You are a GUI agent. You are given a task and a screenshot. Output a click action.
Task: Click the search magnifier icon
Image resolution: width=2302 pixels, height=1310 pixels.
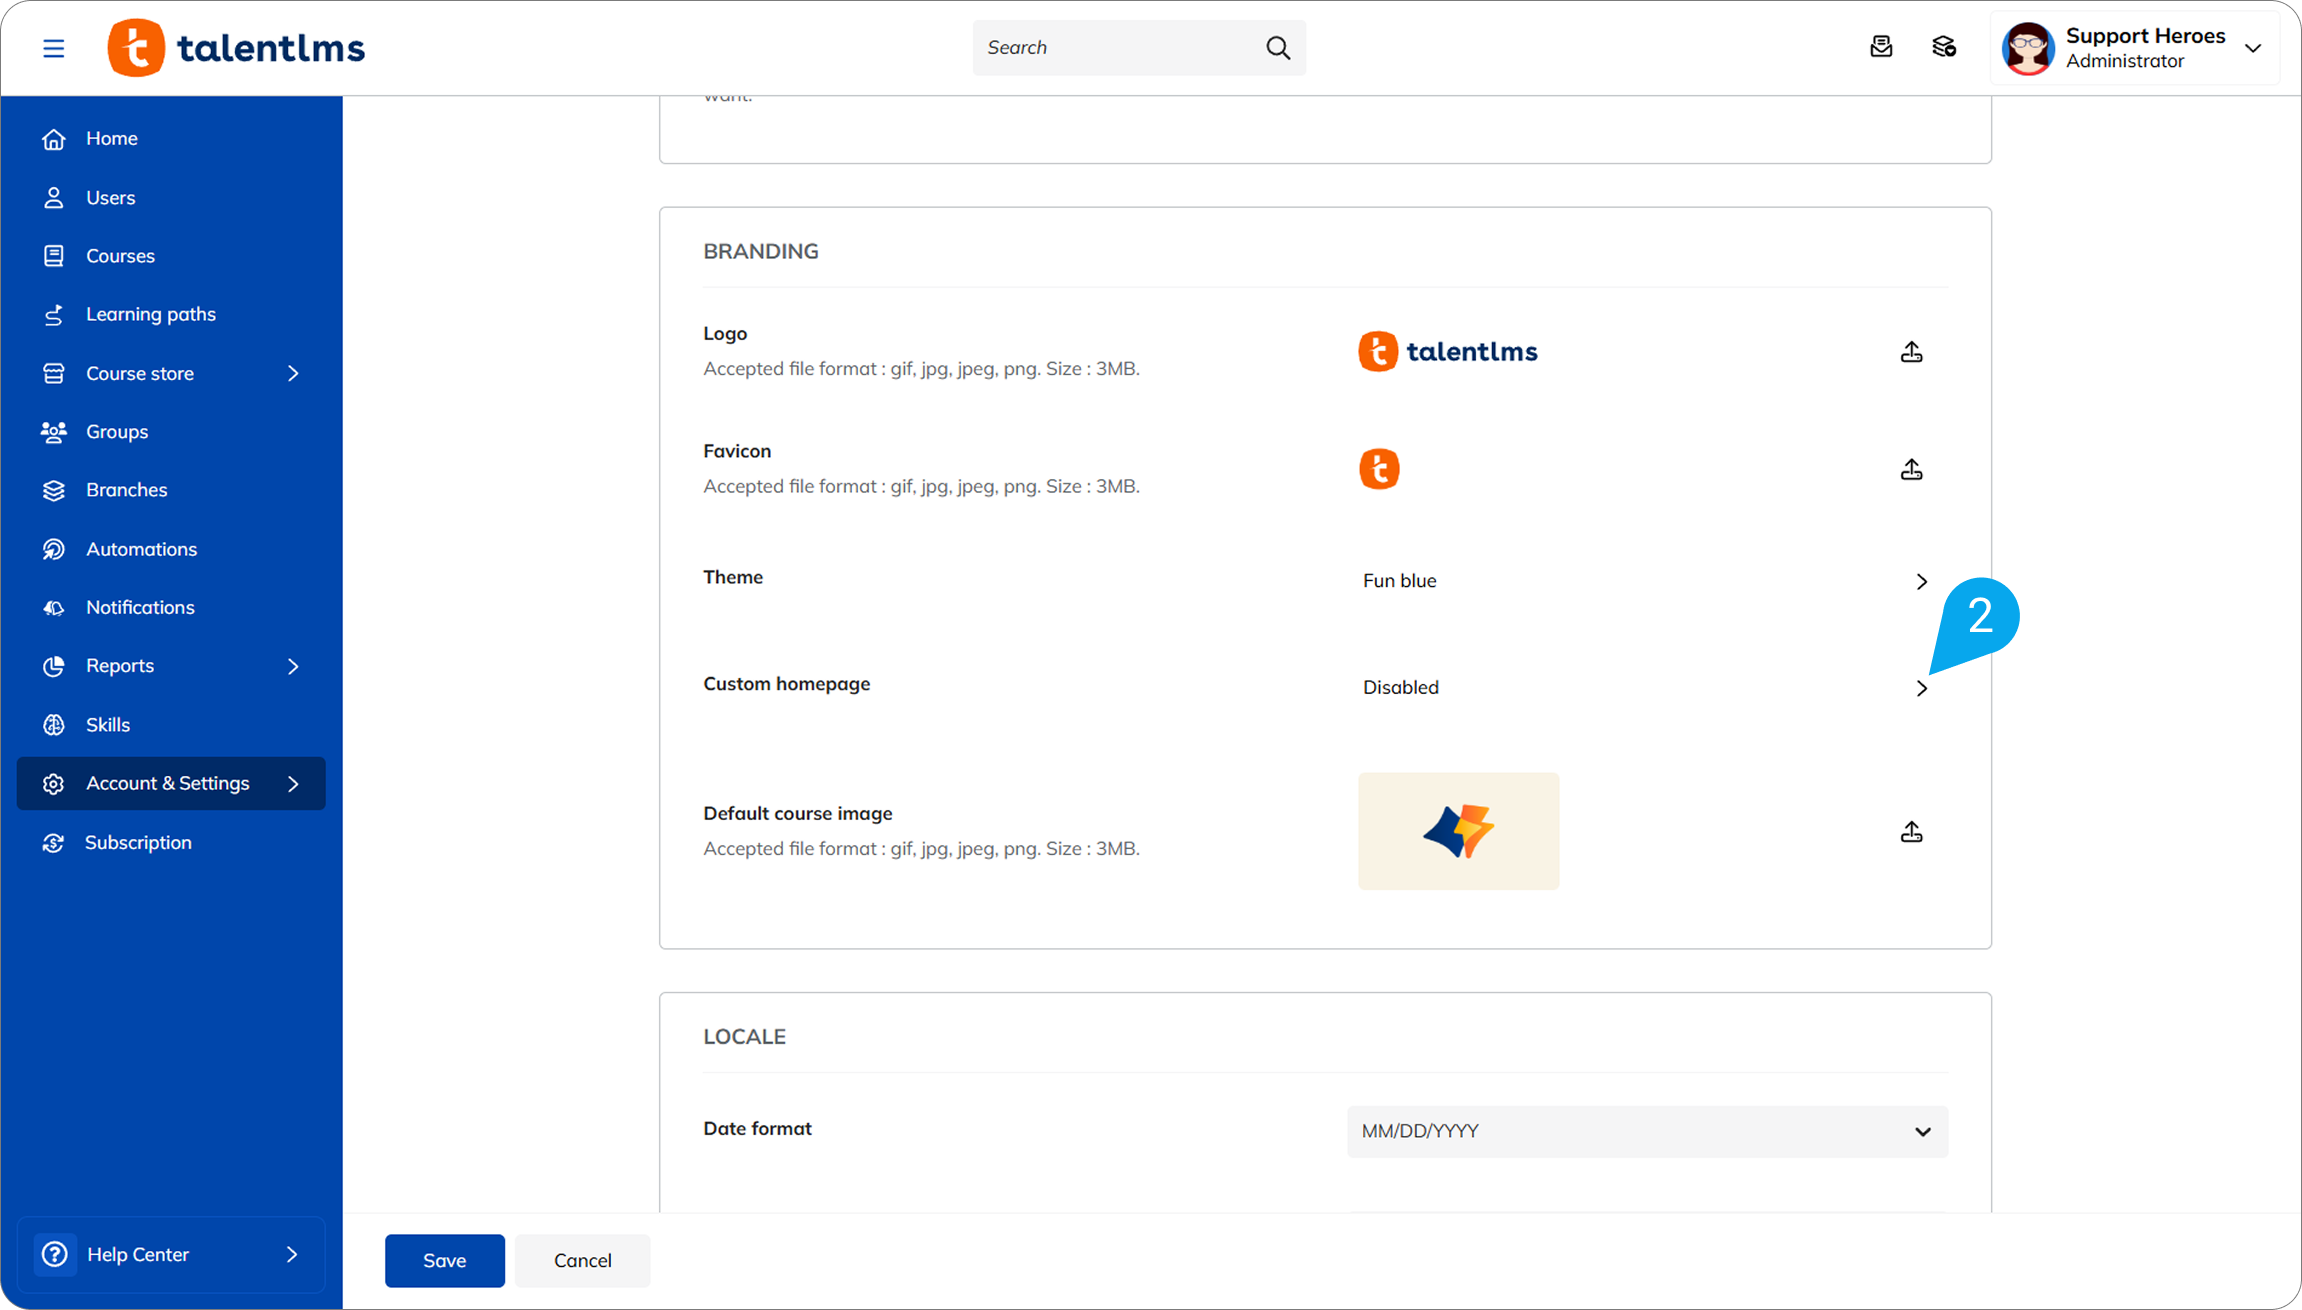(1277, 48)
